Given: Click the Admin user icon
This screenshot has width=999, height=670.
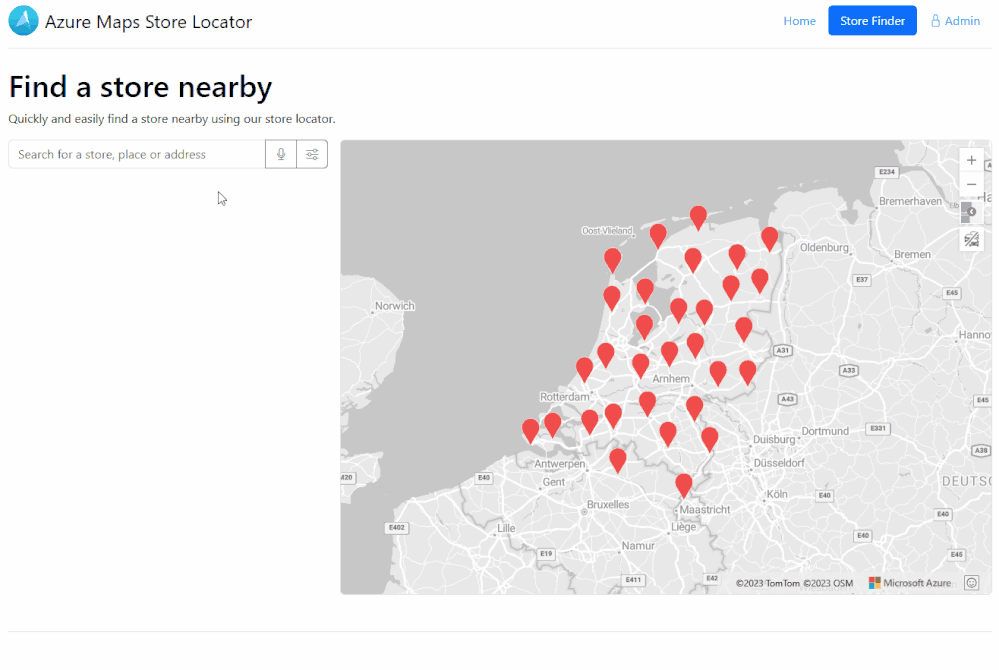Looking at the screenshot, I should coord(936,21).
